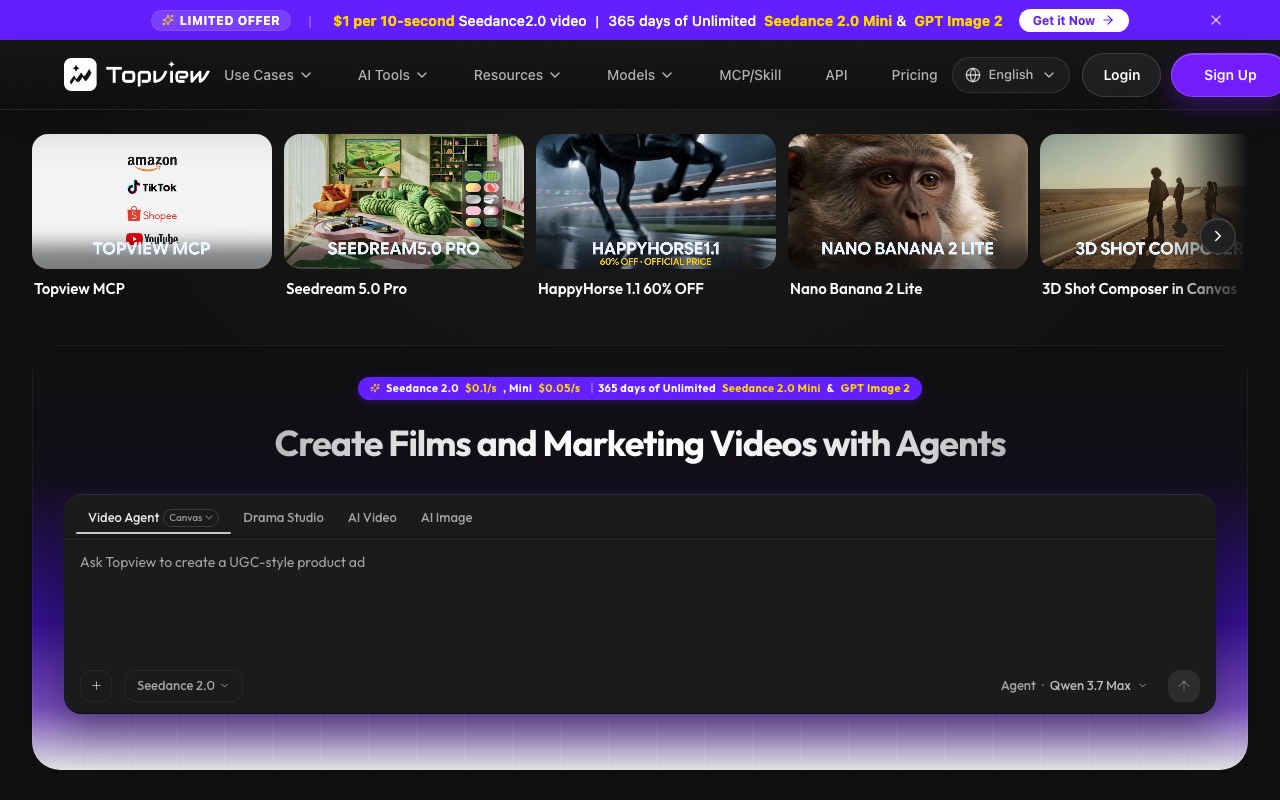Open the API link
Viewport: 1280px width, 800px height.
(836, 75)
